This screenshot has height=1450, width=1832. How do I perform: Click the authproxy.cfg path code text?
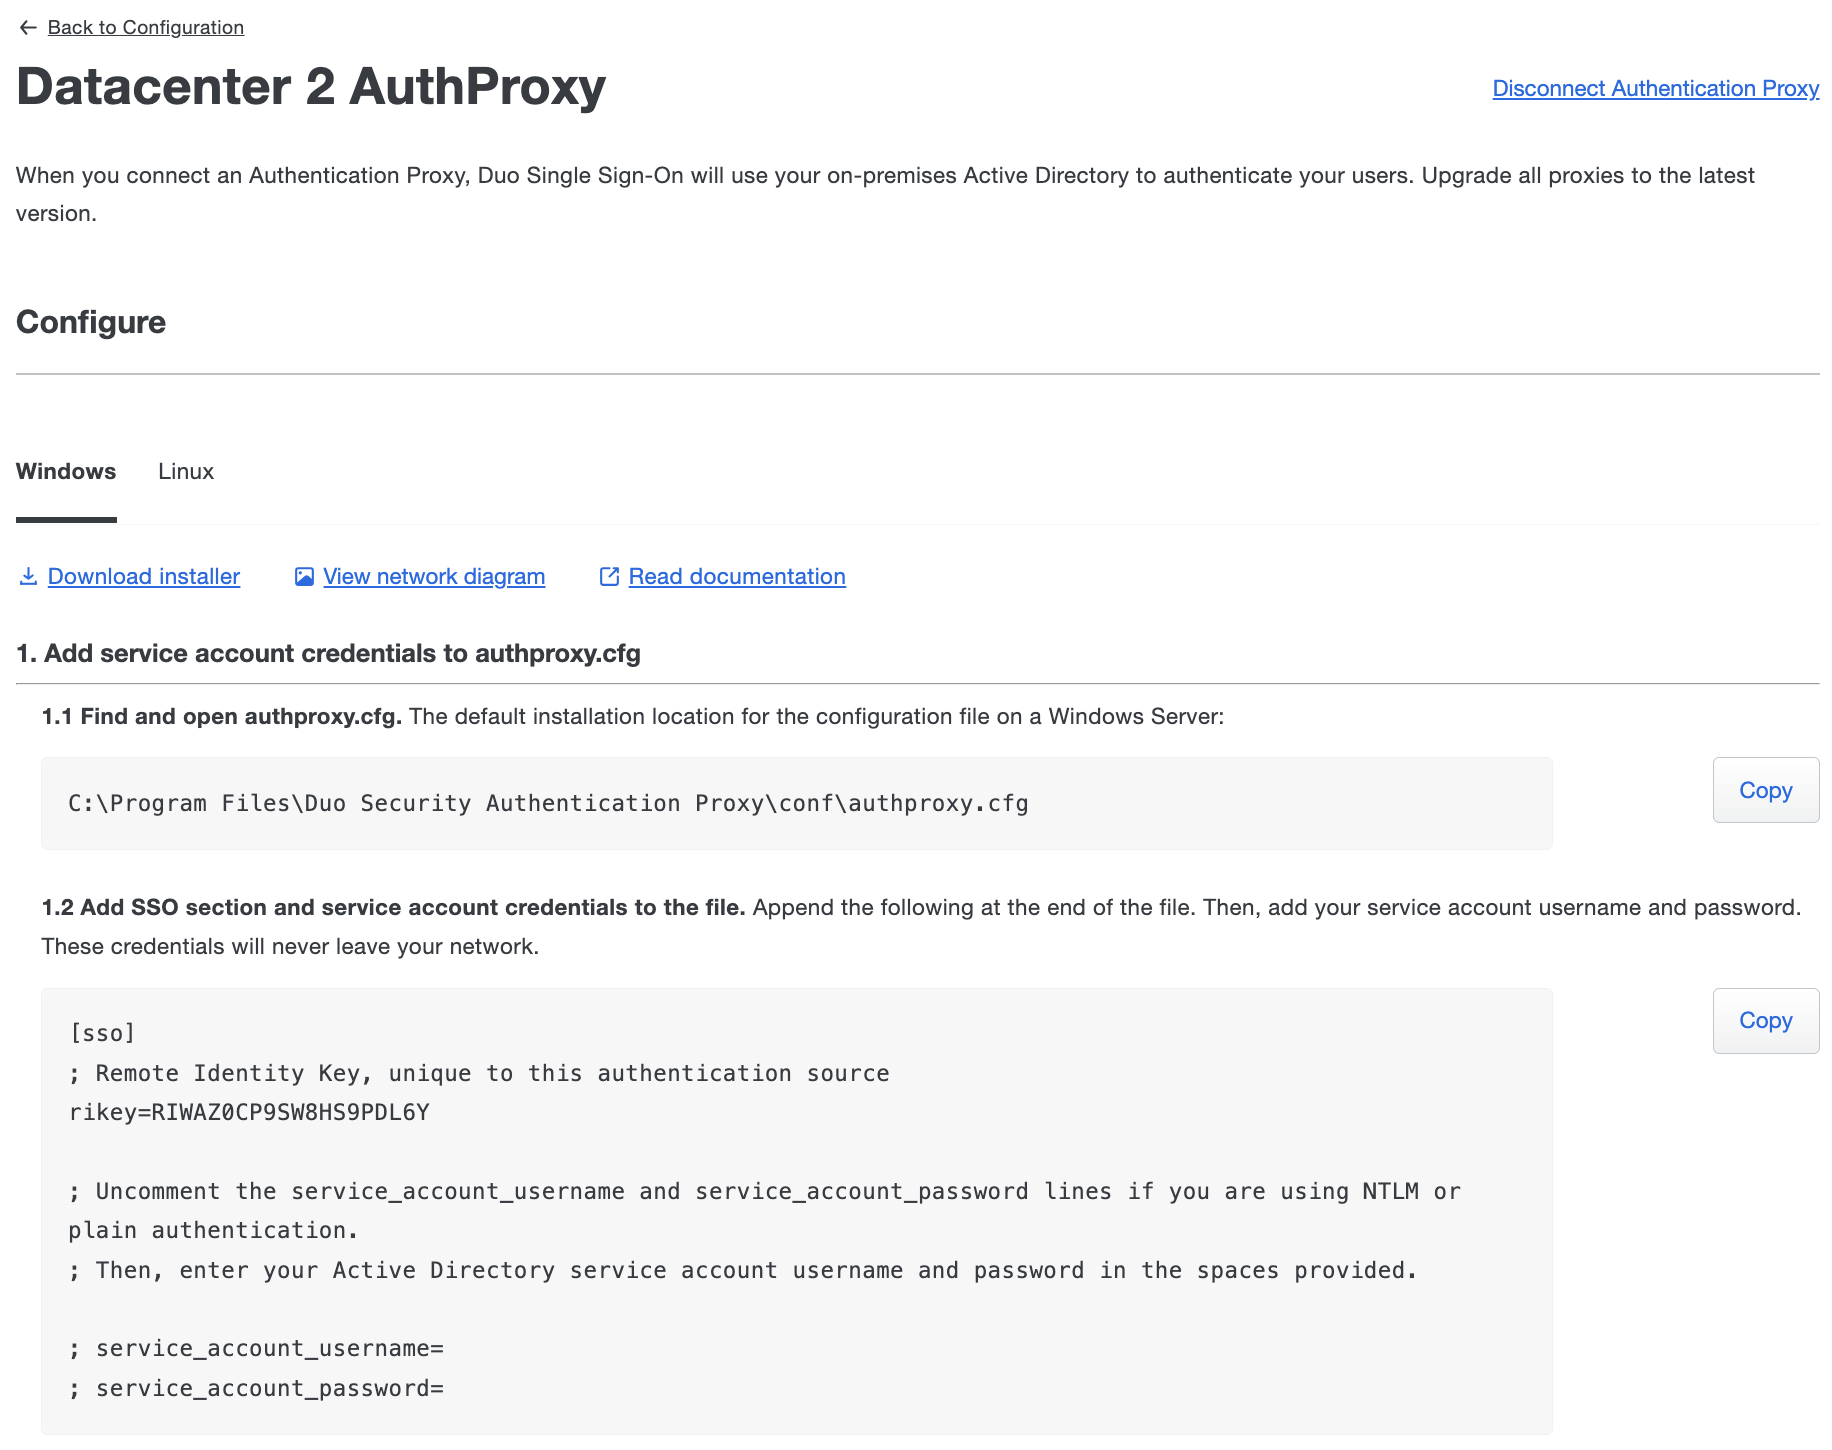[x=548, y=804]
